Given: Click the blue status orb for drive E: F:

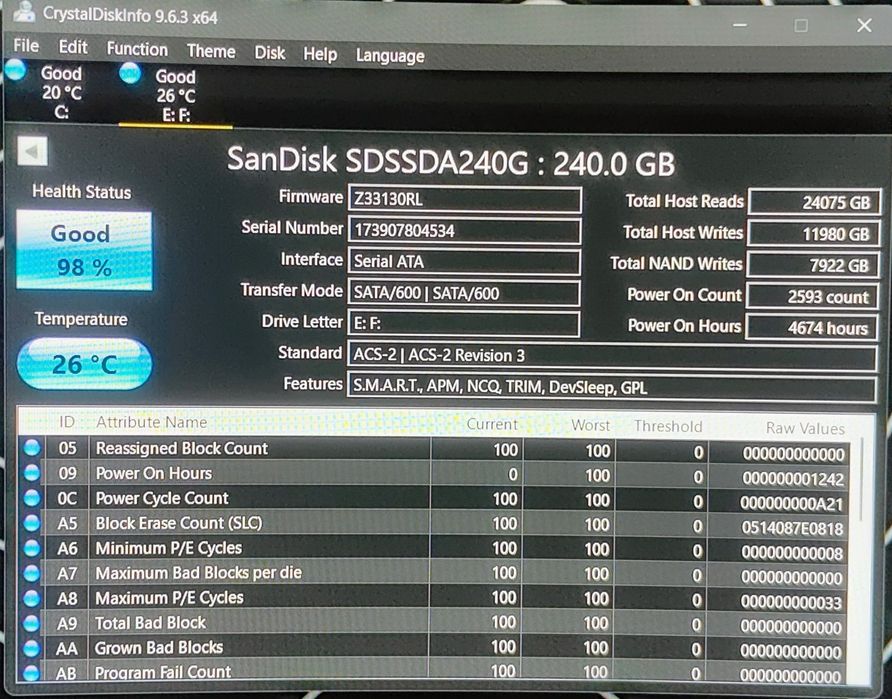Looking at the screenshot, I should point(130,73).
